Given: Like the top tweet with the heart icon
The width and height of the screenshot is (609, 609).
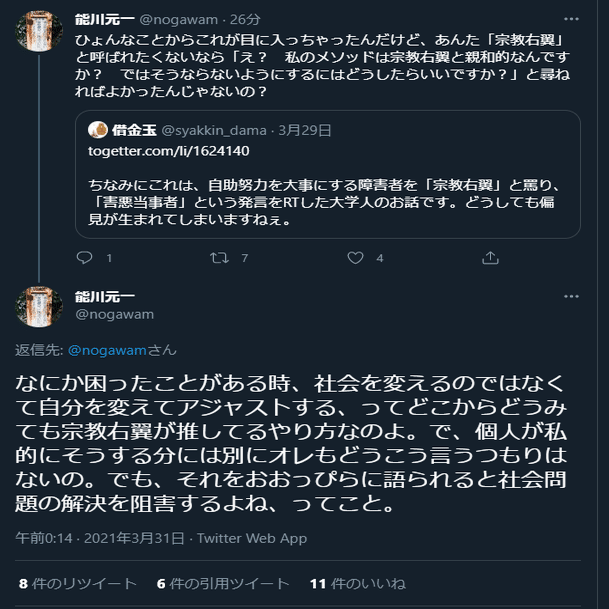Looking at the screenshot, I should 355,257.
